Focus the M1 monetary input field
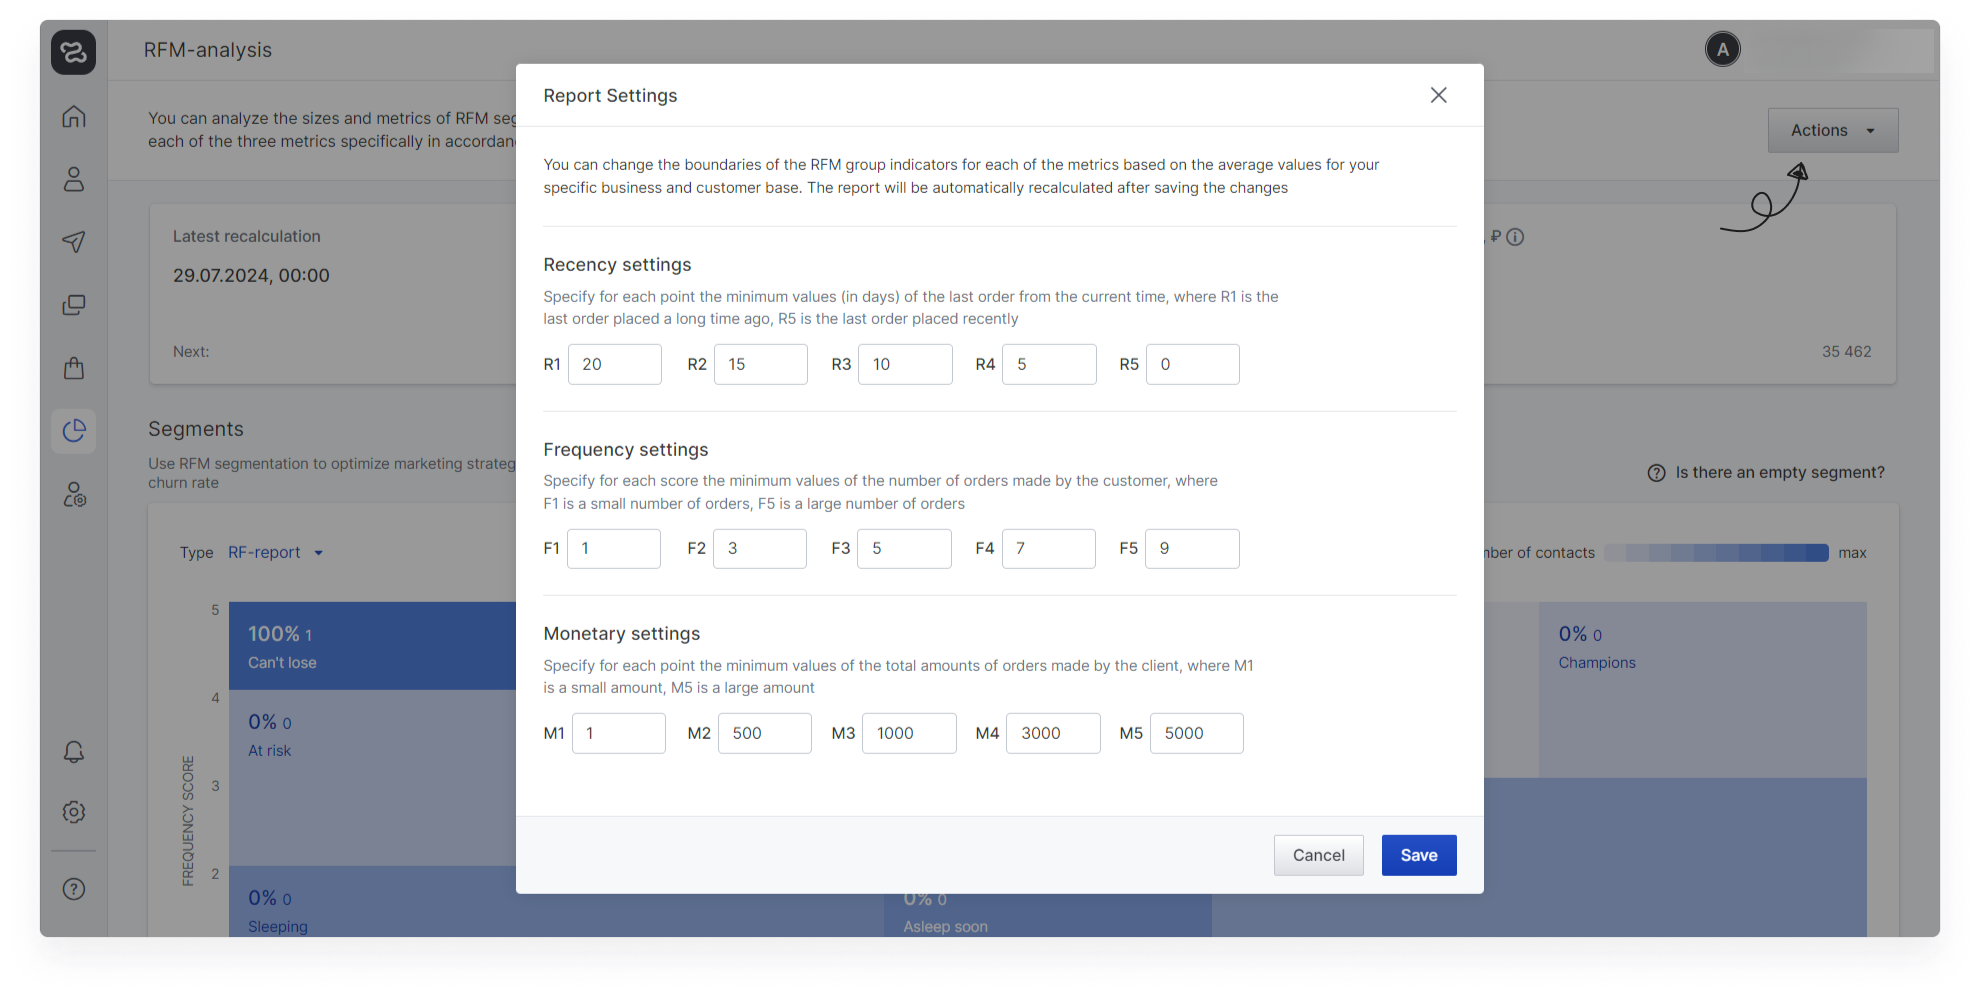 (x=618, y=734)
